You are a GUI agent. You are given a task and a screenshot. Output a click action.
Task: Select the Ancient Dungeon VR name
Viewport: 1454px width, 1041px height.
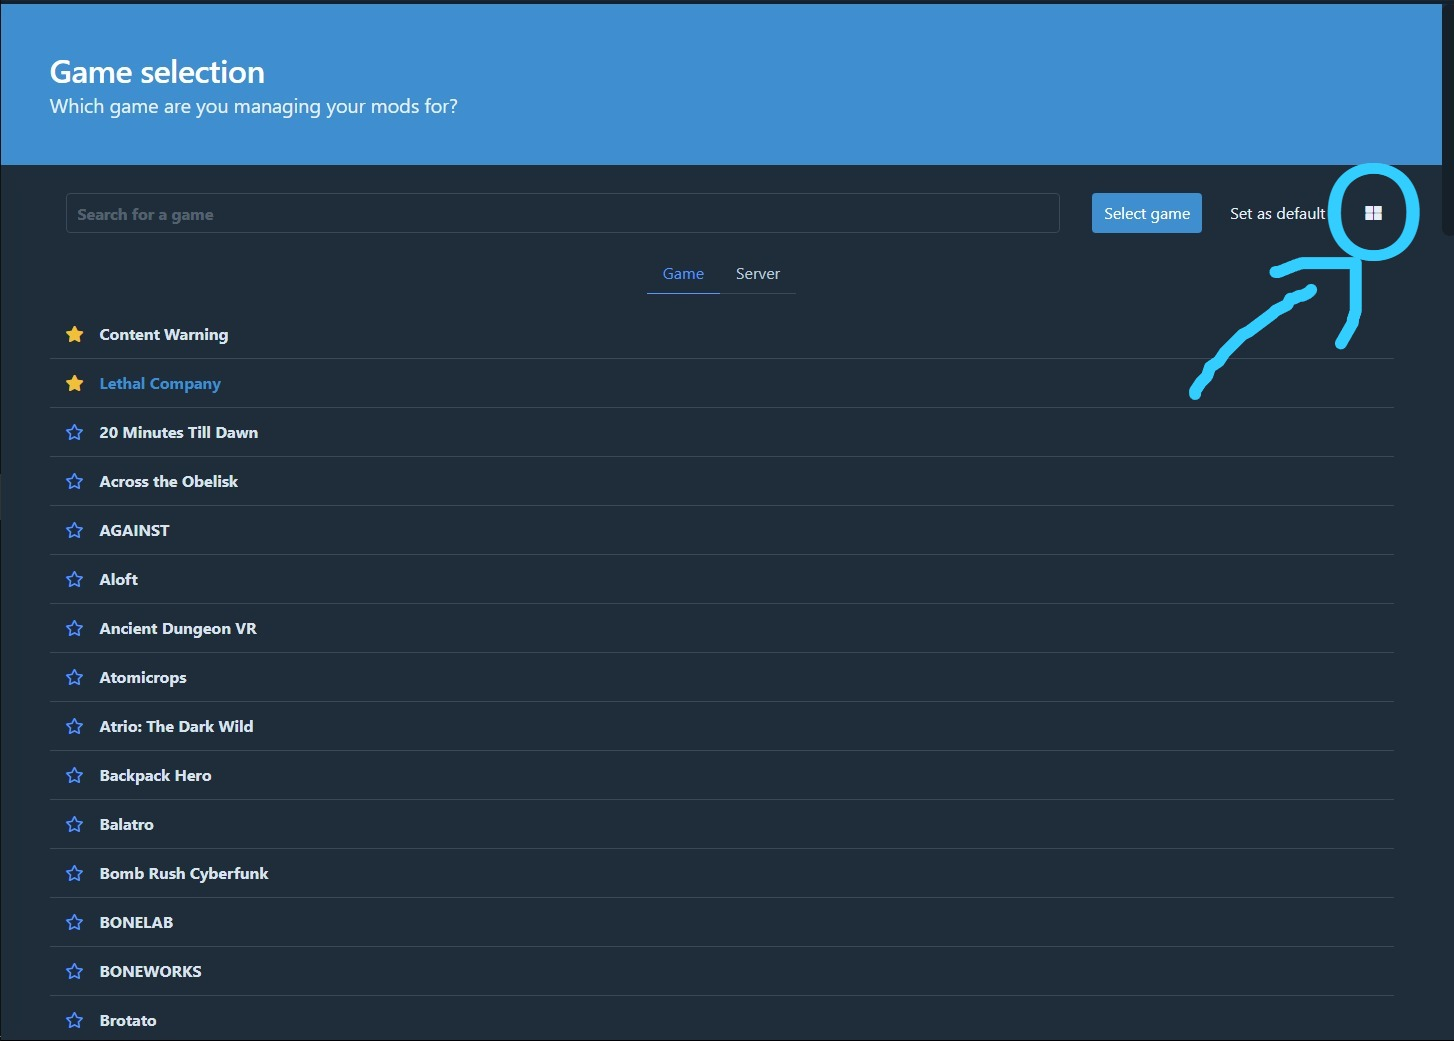pos(178,628)
